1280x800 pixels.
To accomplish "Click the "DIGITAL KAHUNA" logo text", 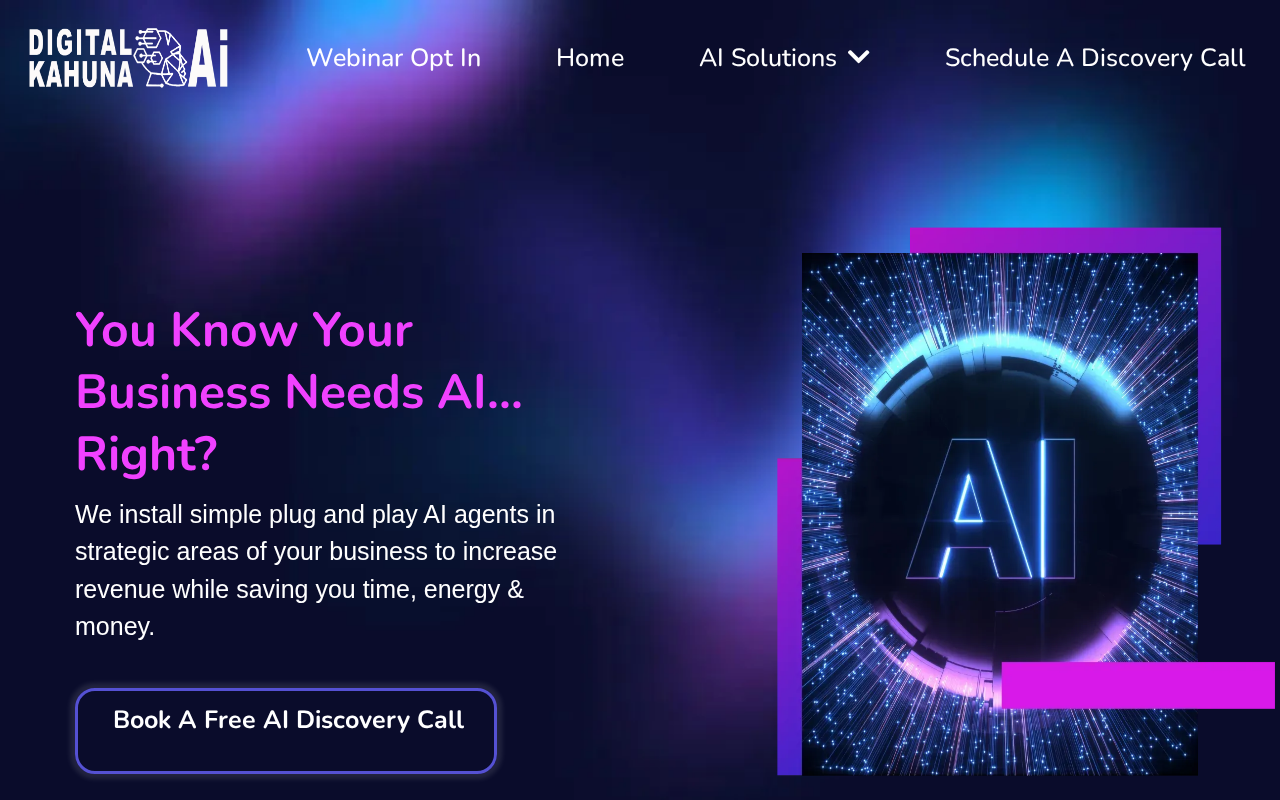I will click(81, 58).
